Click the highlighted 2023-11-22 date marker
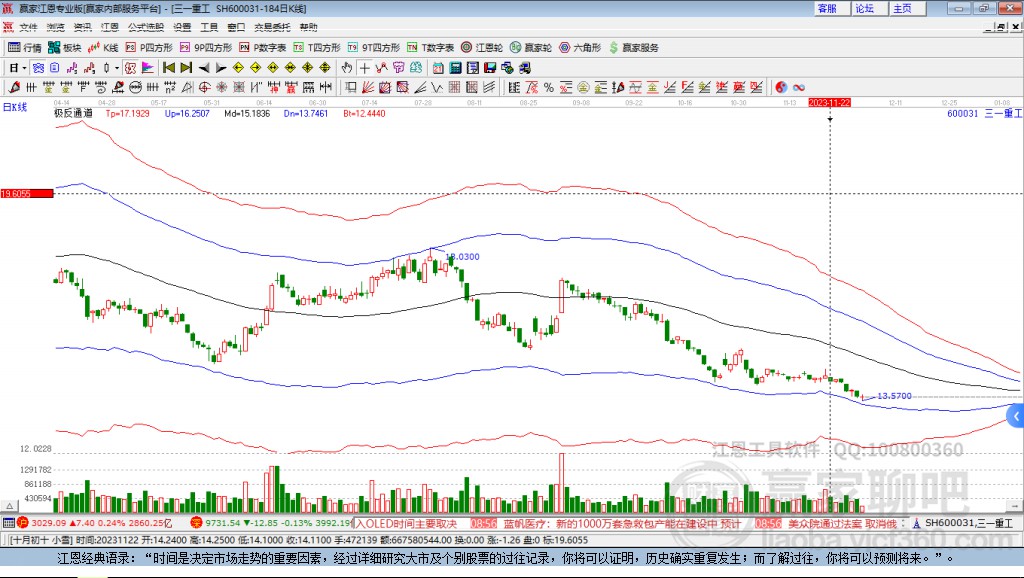1024x578 pixels. tap(829, 102)
